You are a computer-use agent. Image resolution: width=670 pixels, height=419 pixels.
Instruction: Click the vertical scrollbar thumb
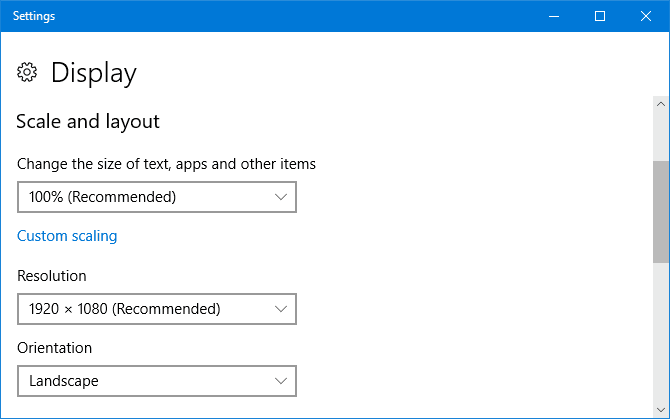[x=661, y=210]
